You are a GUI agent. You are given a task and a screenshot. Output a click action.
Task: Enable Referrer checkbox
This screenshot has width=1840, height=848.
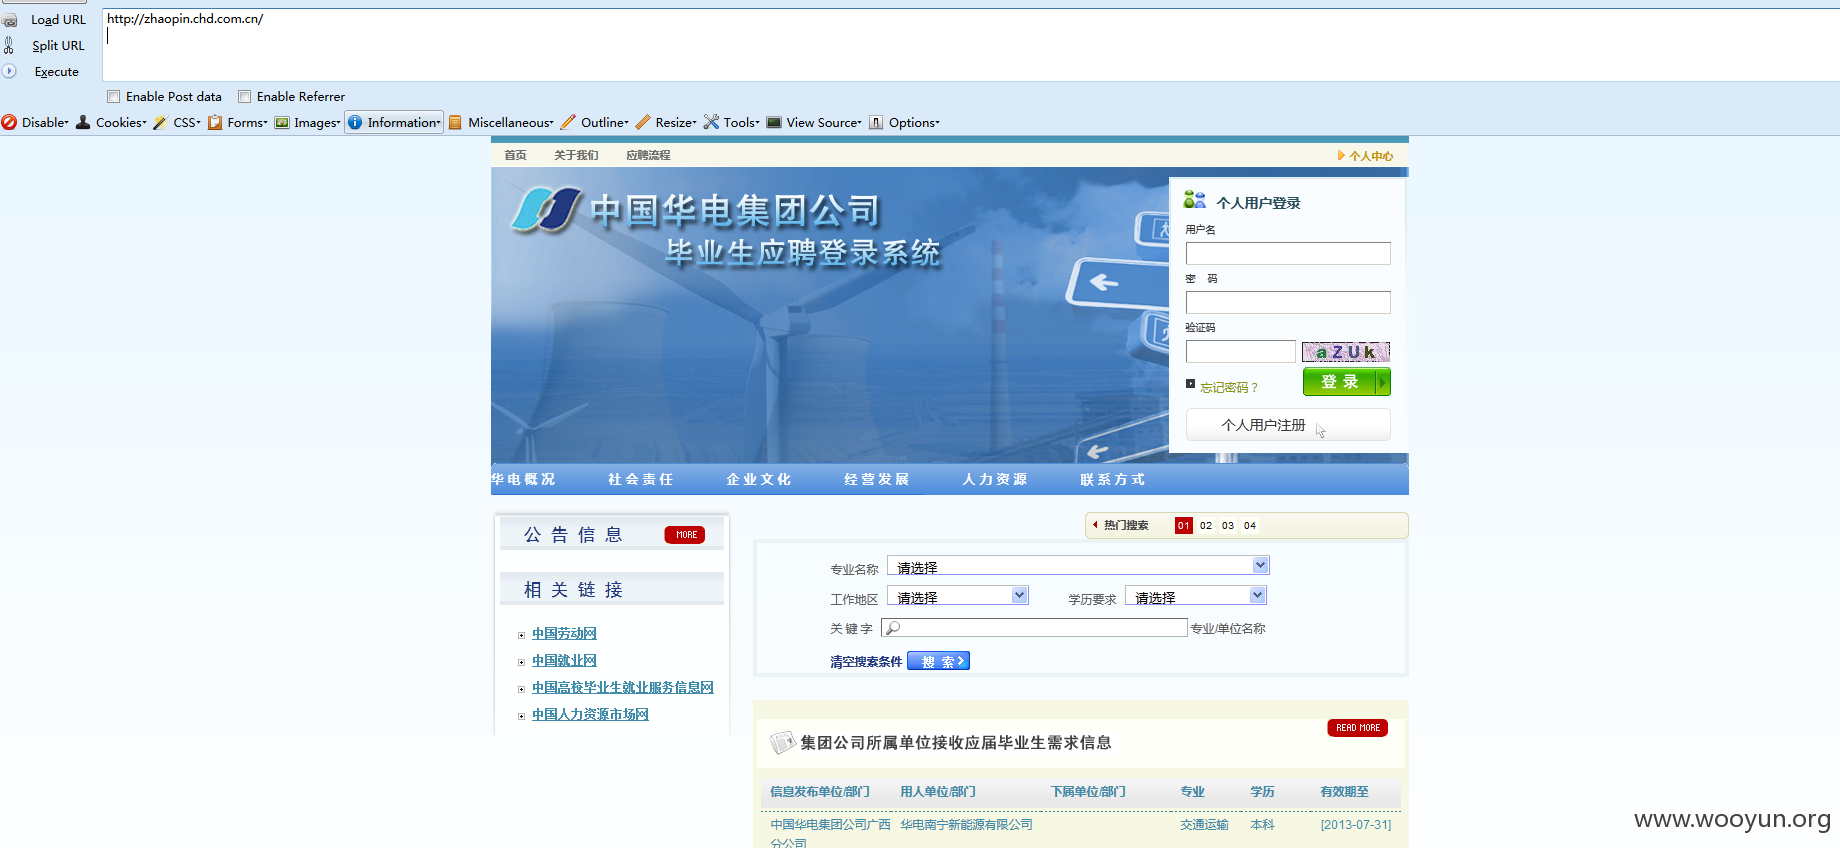[x=244, y=97]
